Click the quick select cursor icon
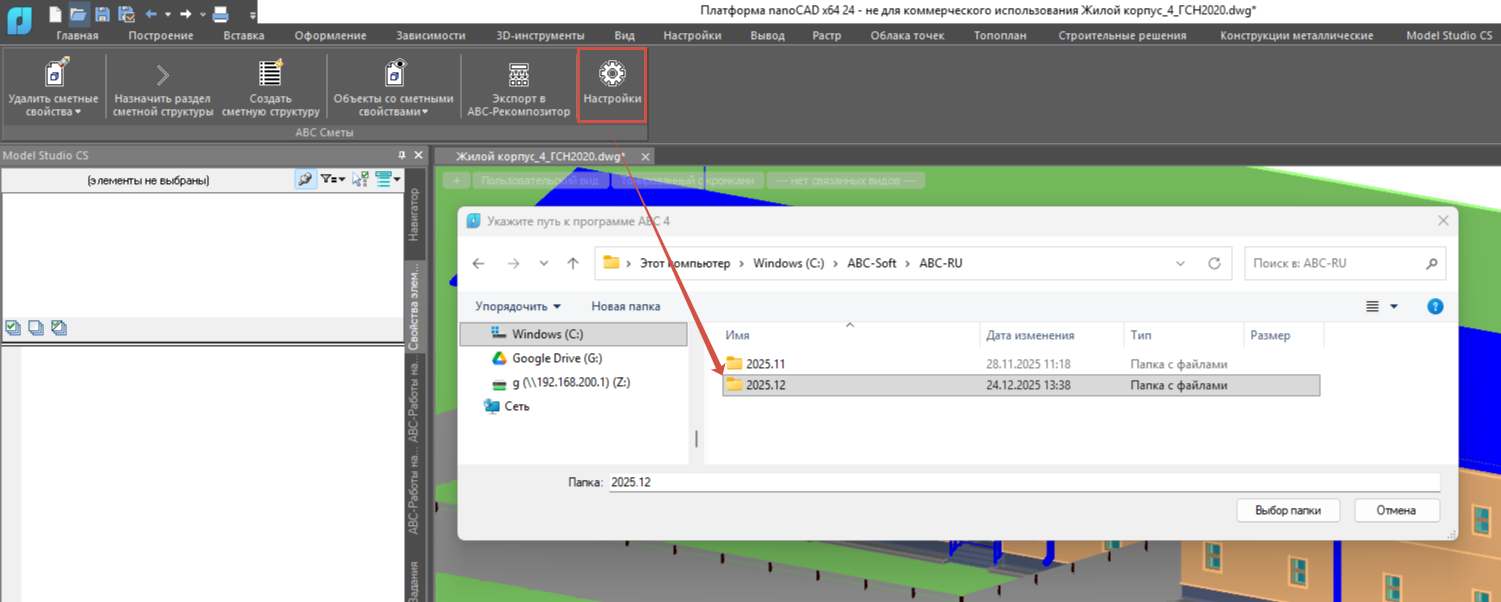 pyautogui.click(x=360, y=179)
